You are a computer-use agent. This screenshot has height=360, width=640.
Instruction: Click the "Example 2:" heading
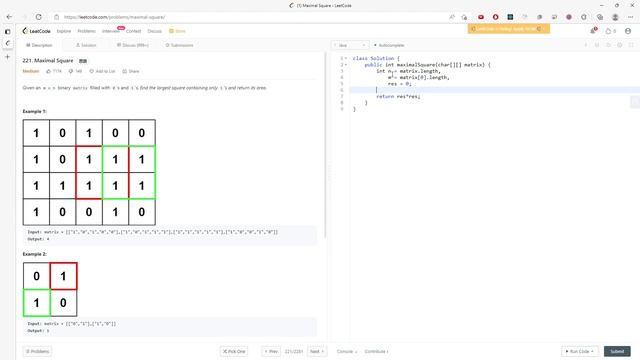tap(35, 254)
